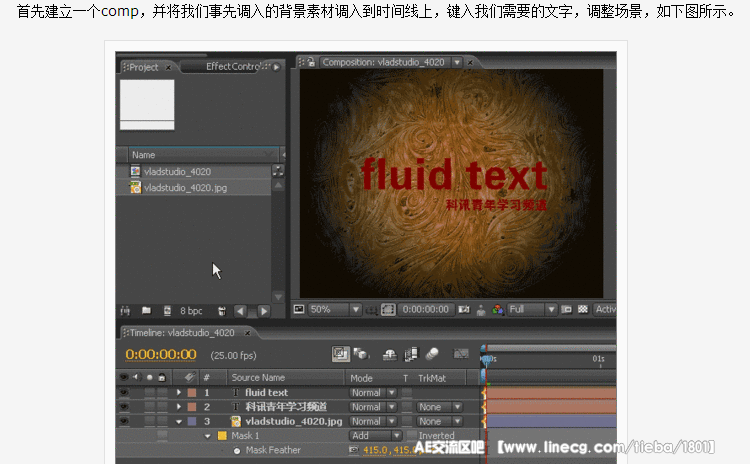Click the draft 3D cubes icon
Image resolution: width=750 pixels, height=464 pixels.
[361, 354]
